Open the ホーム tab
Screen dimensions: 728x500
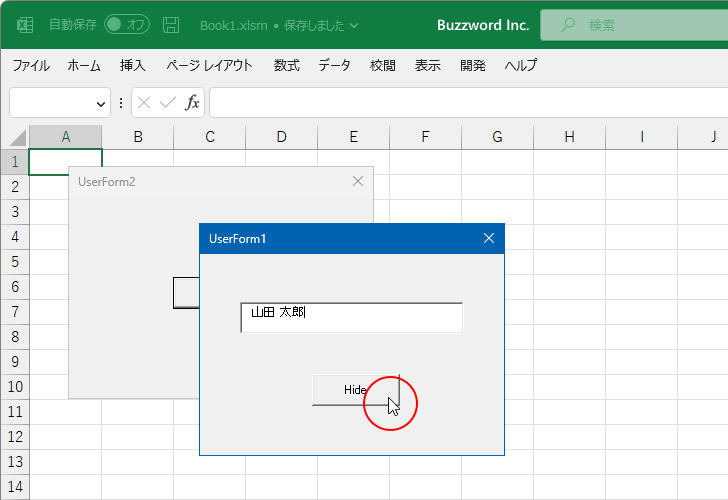point(84,65)
